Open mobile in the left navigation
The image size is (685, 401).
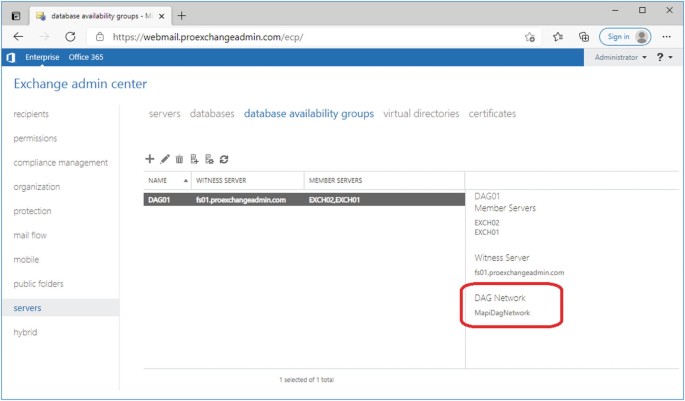coord(26,259)
